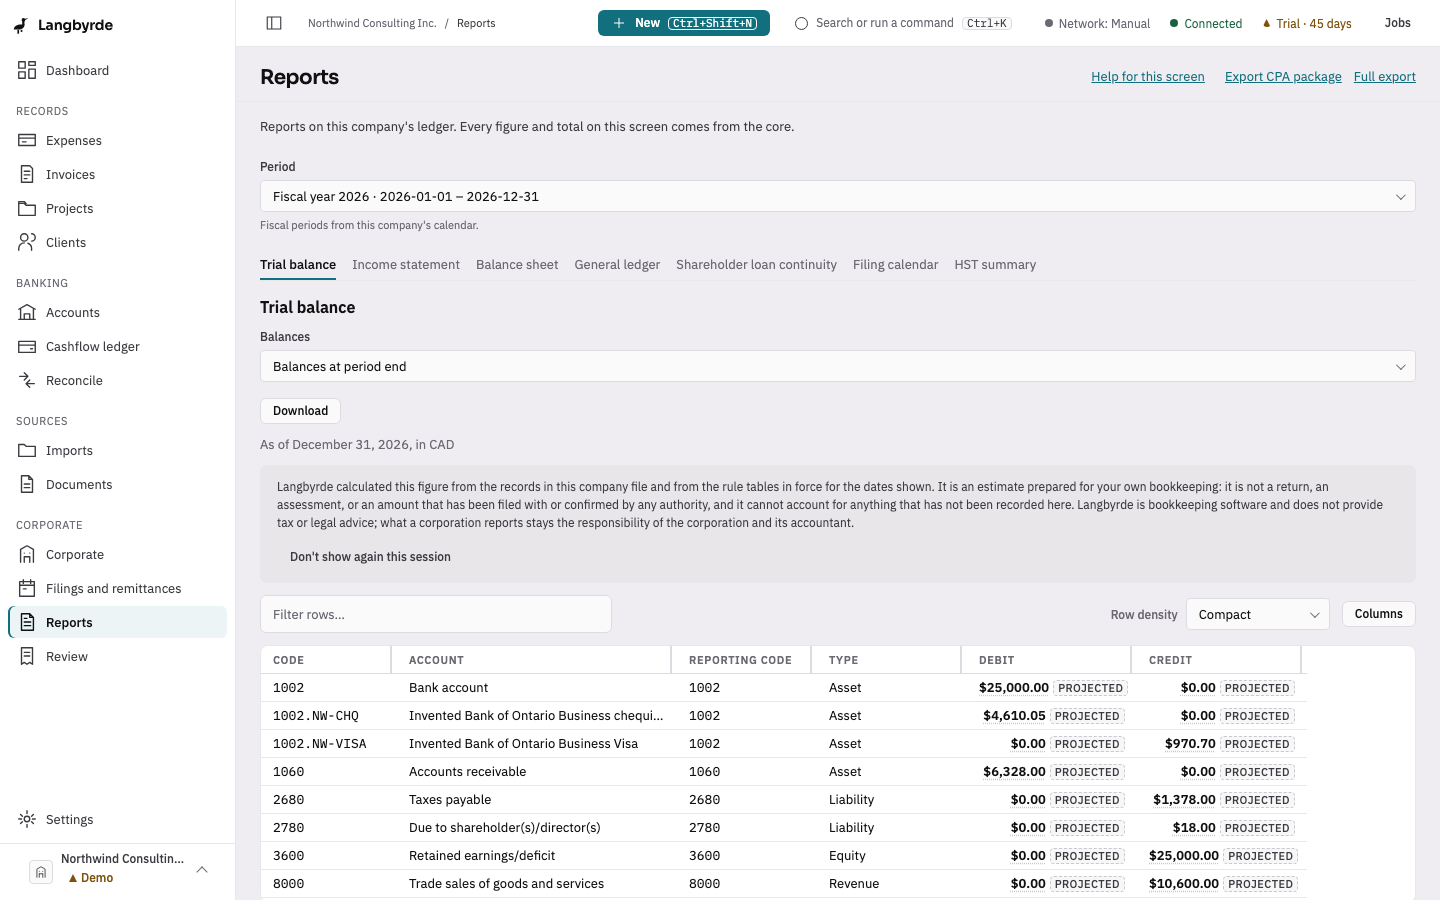The width and height of the screenshot is (1440, 900).
Task: Click the Filter rows input field
Action: pyautogui.click(x=436, y=614)
